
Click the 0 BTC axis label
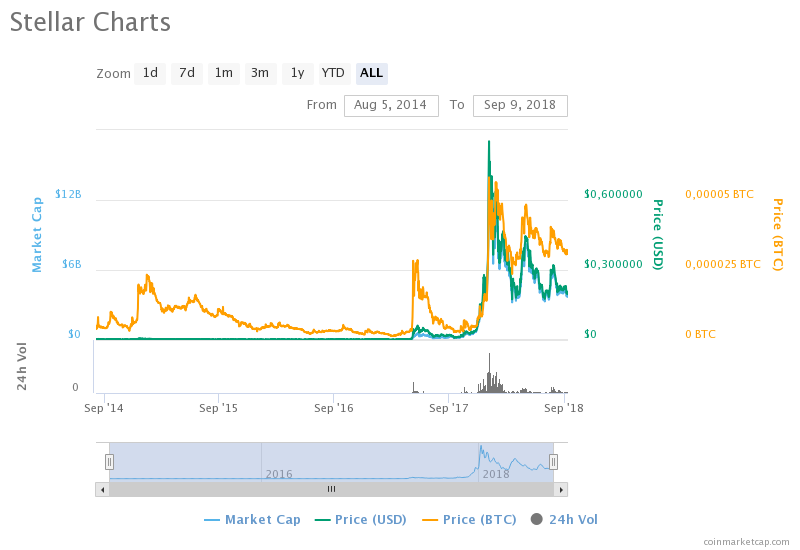click(x=701, y=334)
